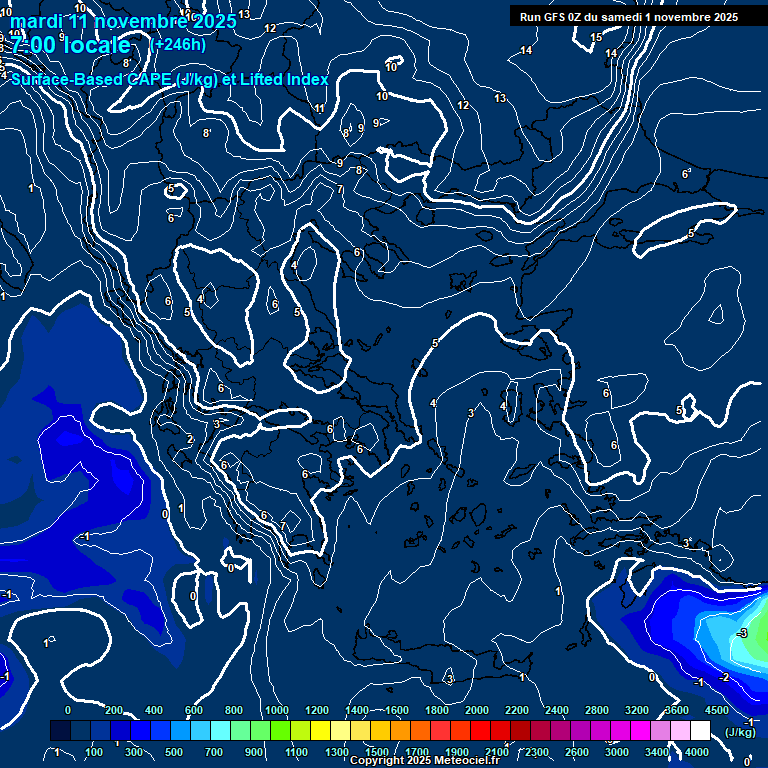
Task: Click the '1600' legend value
Action: 397,710
